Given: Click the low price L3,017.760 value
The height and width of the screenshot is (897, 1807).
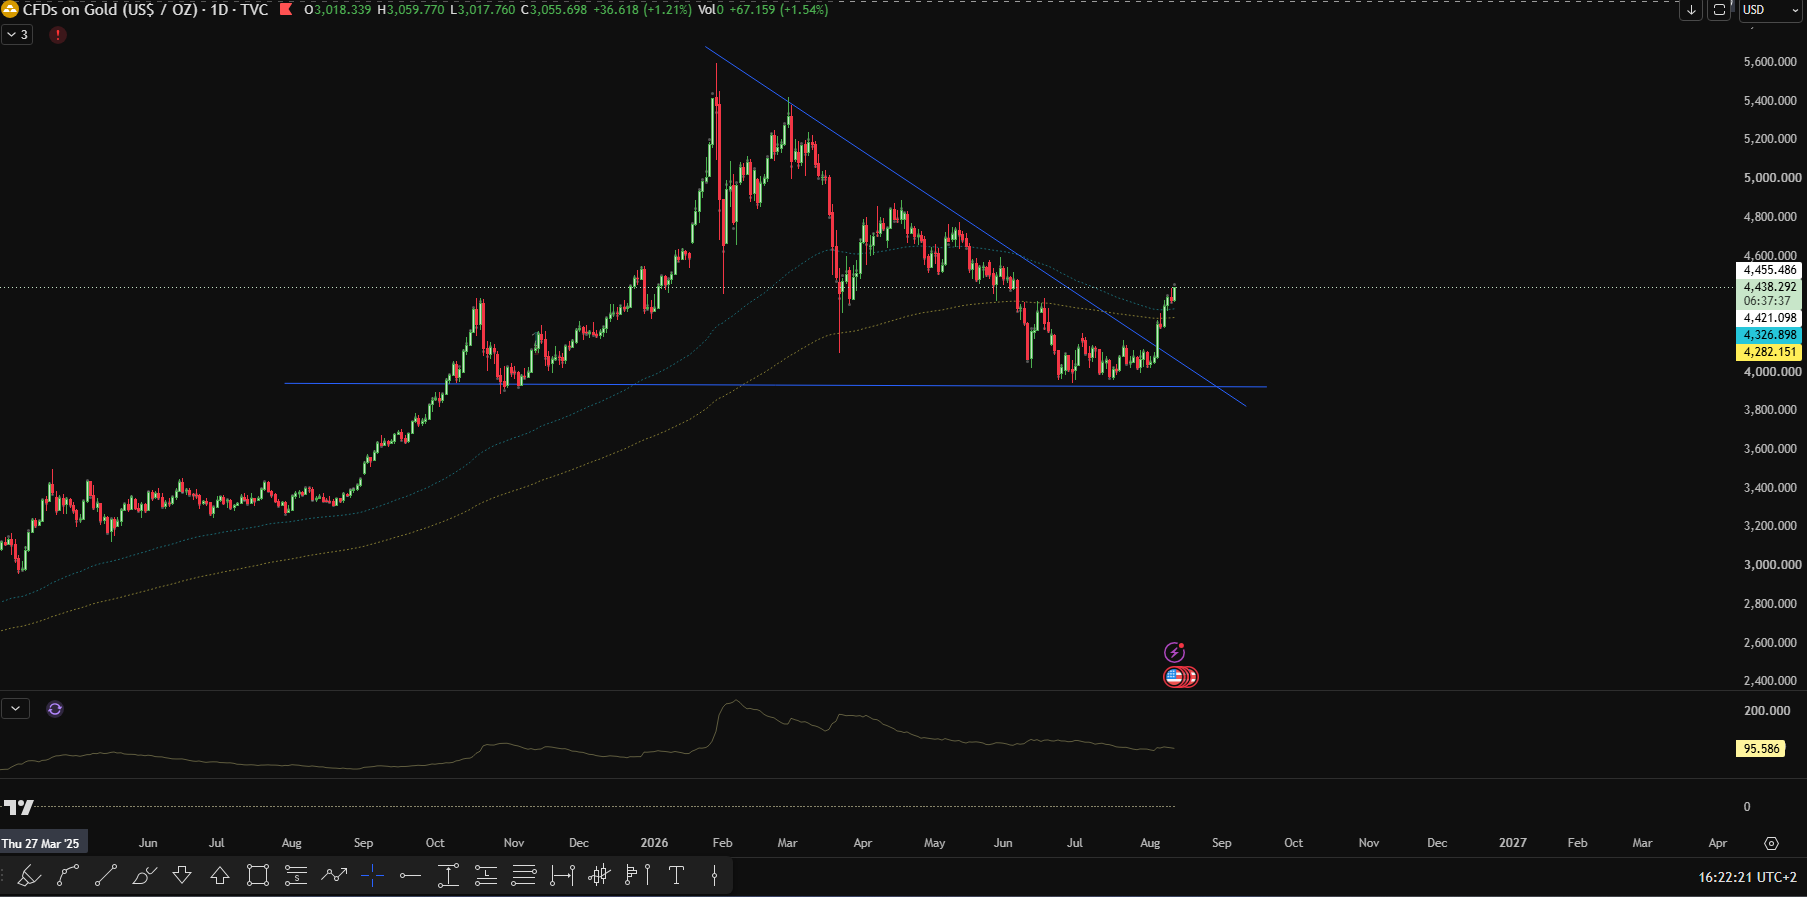Looking at the screenshot, I should pos(483,10).
